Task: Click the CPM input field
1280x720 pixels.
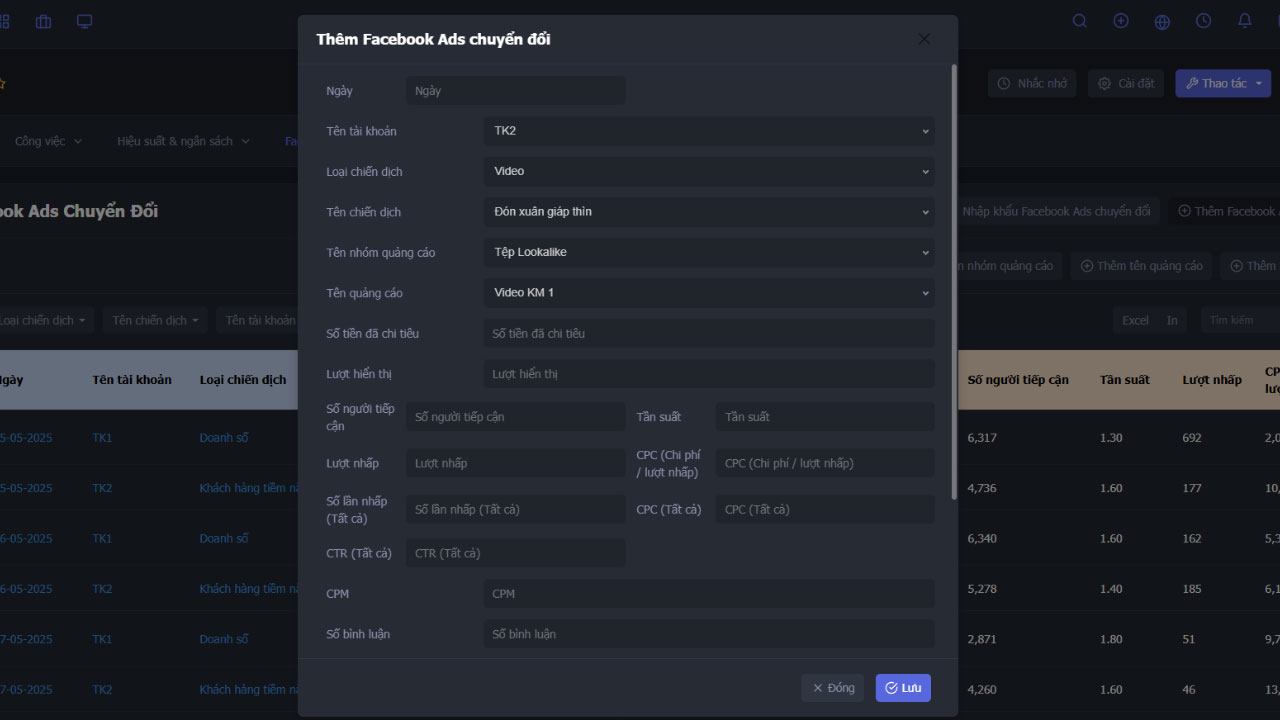Action: pyautogui.click(x=709, y=594)
